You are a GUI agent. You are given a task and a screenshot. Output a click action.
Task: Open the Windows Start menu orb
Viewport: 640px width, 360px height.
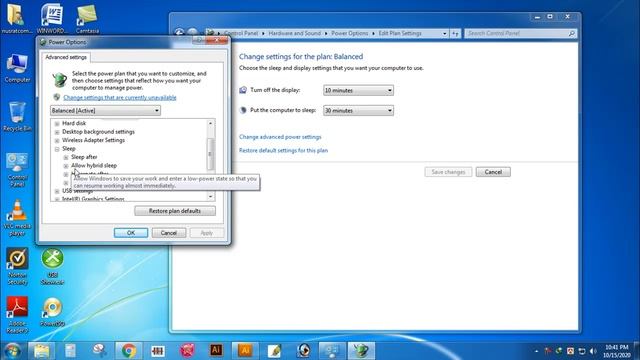pos(12,350)
